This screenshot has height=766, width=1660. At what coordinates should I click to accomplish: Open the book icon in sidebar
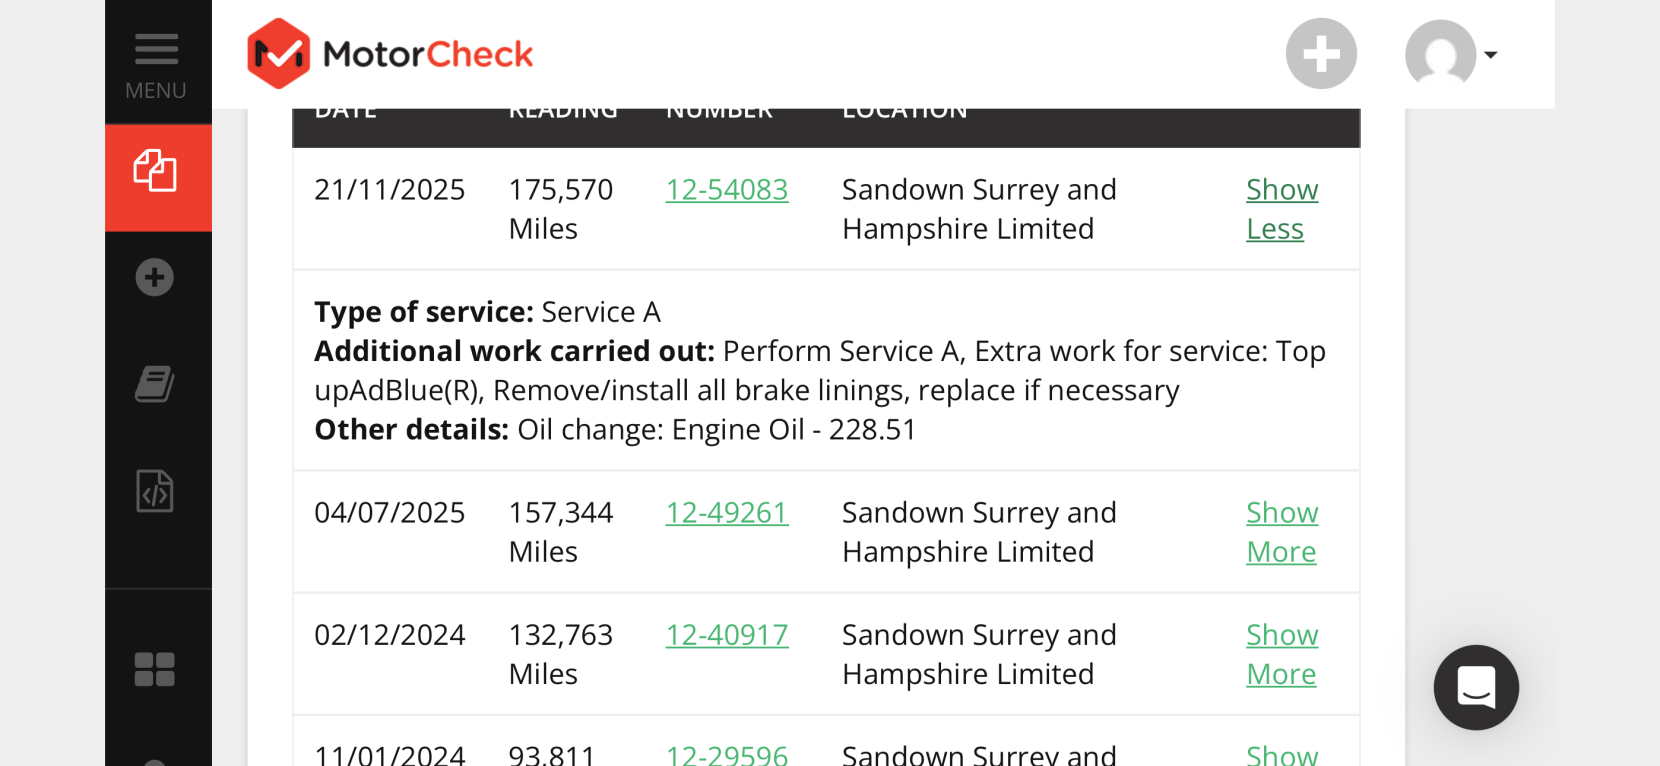155,384
